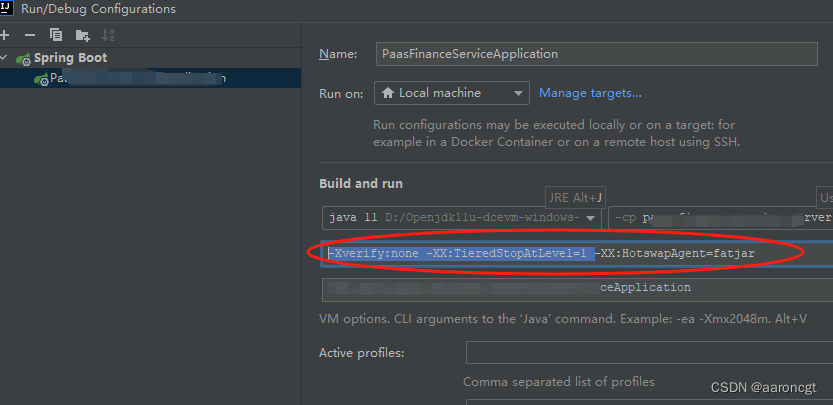Click the Comma separated list of profiles hint
The height and width of the screenshot is (405, 833).
click(x=559, y=382)
